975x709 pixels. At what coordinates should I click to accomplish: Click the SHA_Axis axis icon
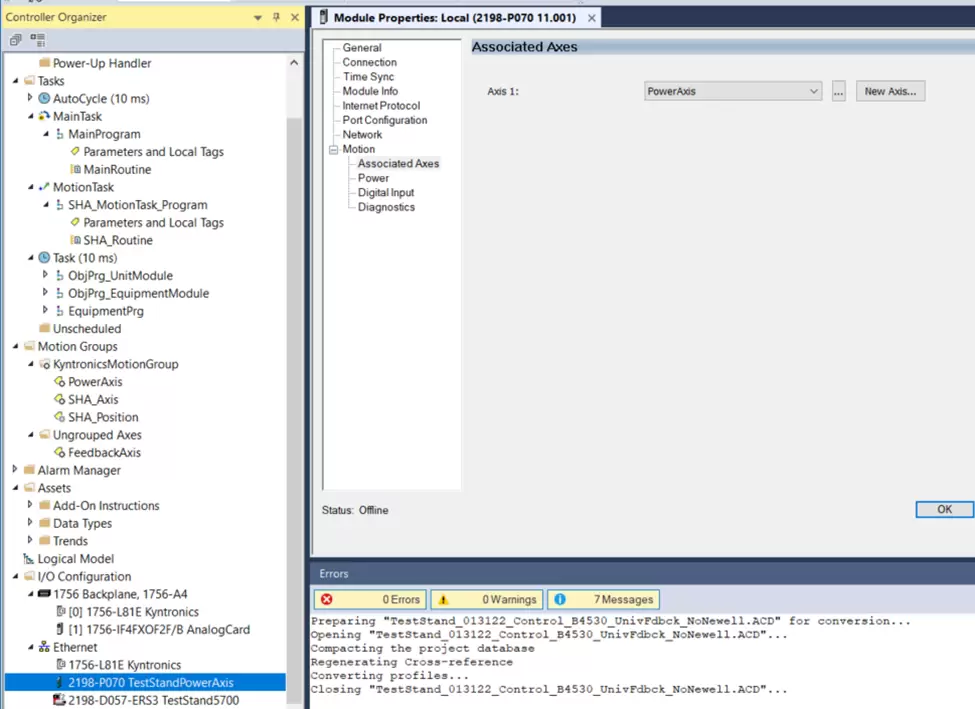pos(60,399)
